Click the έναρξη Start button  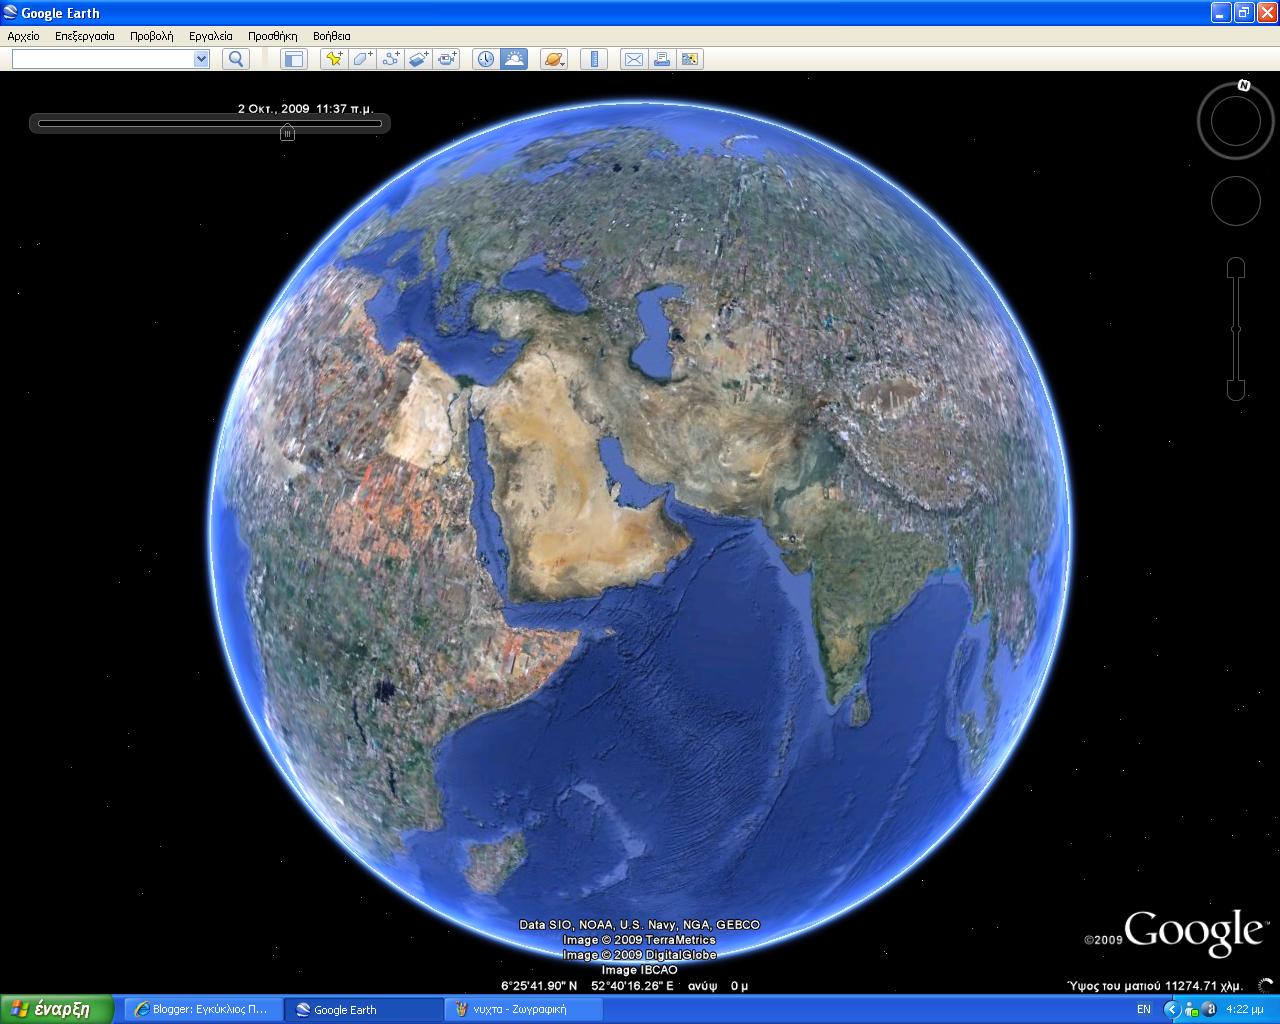(x=57, y=1009)
